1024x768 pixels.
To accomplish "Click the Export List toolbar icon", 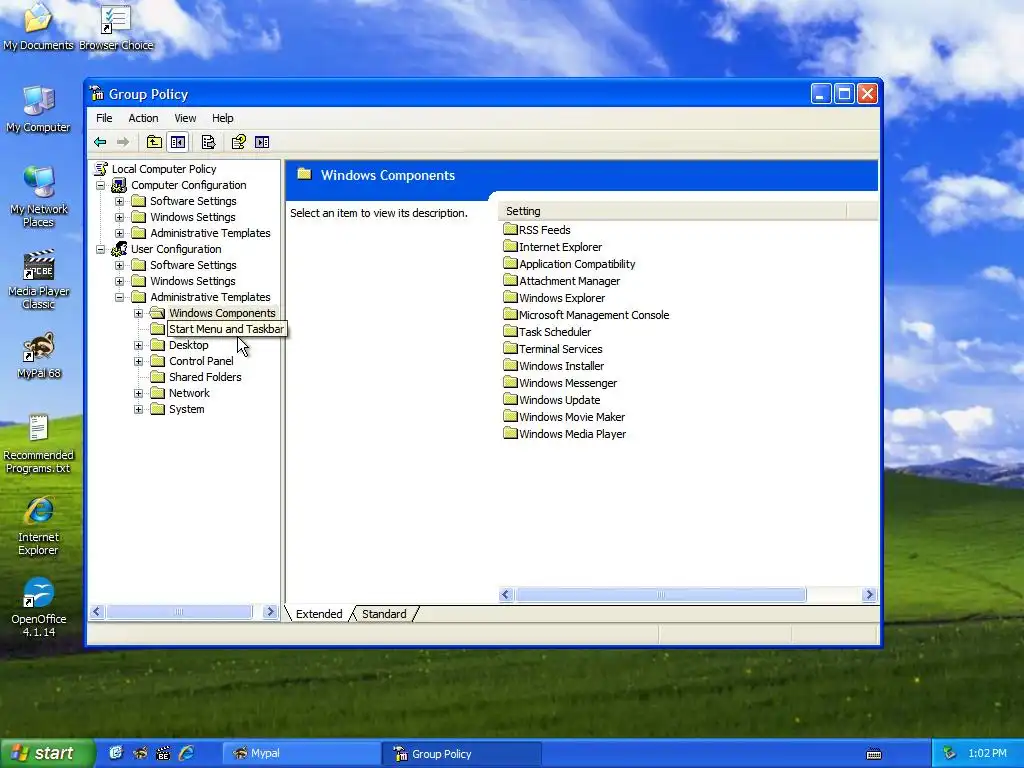I will coord(208,142).
